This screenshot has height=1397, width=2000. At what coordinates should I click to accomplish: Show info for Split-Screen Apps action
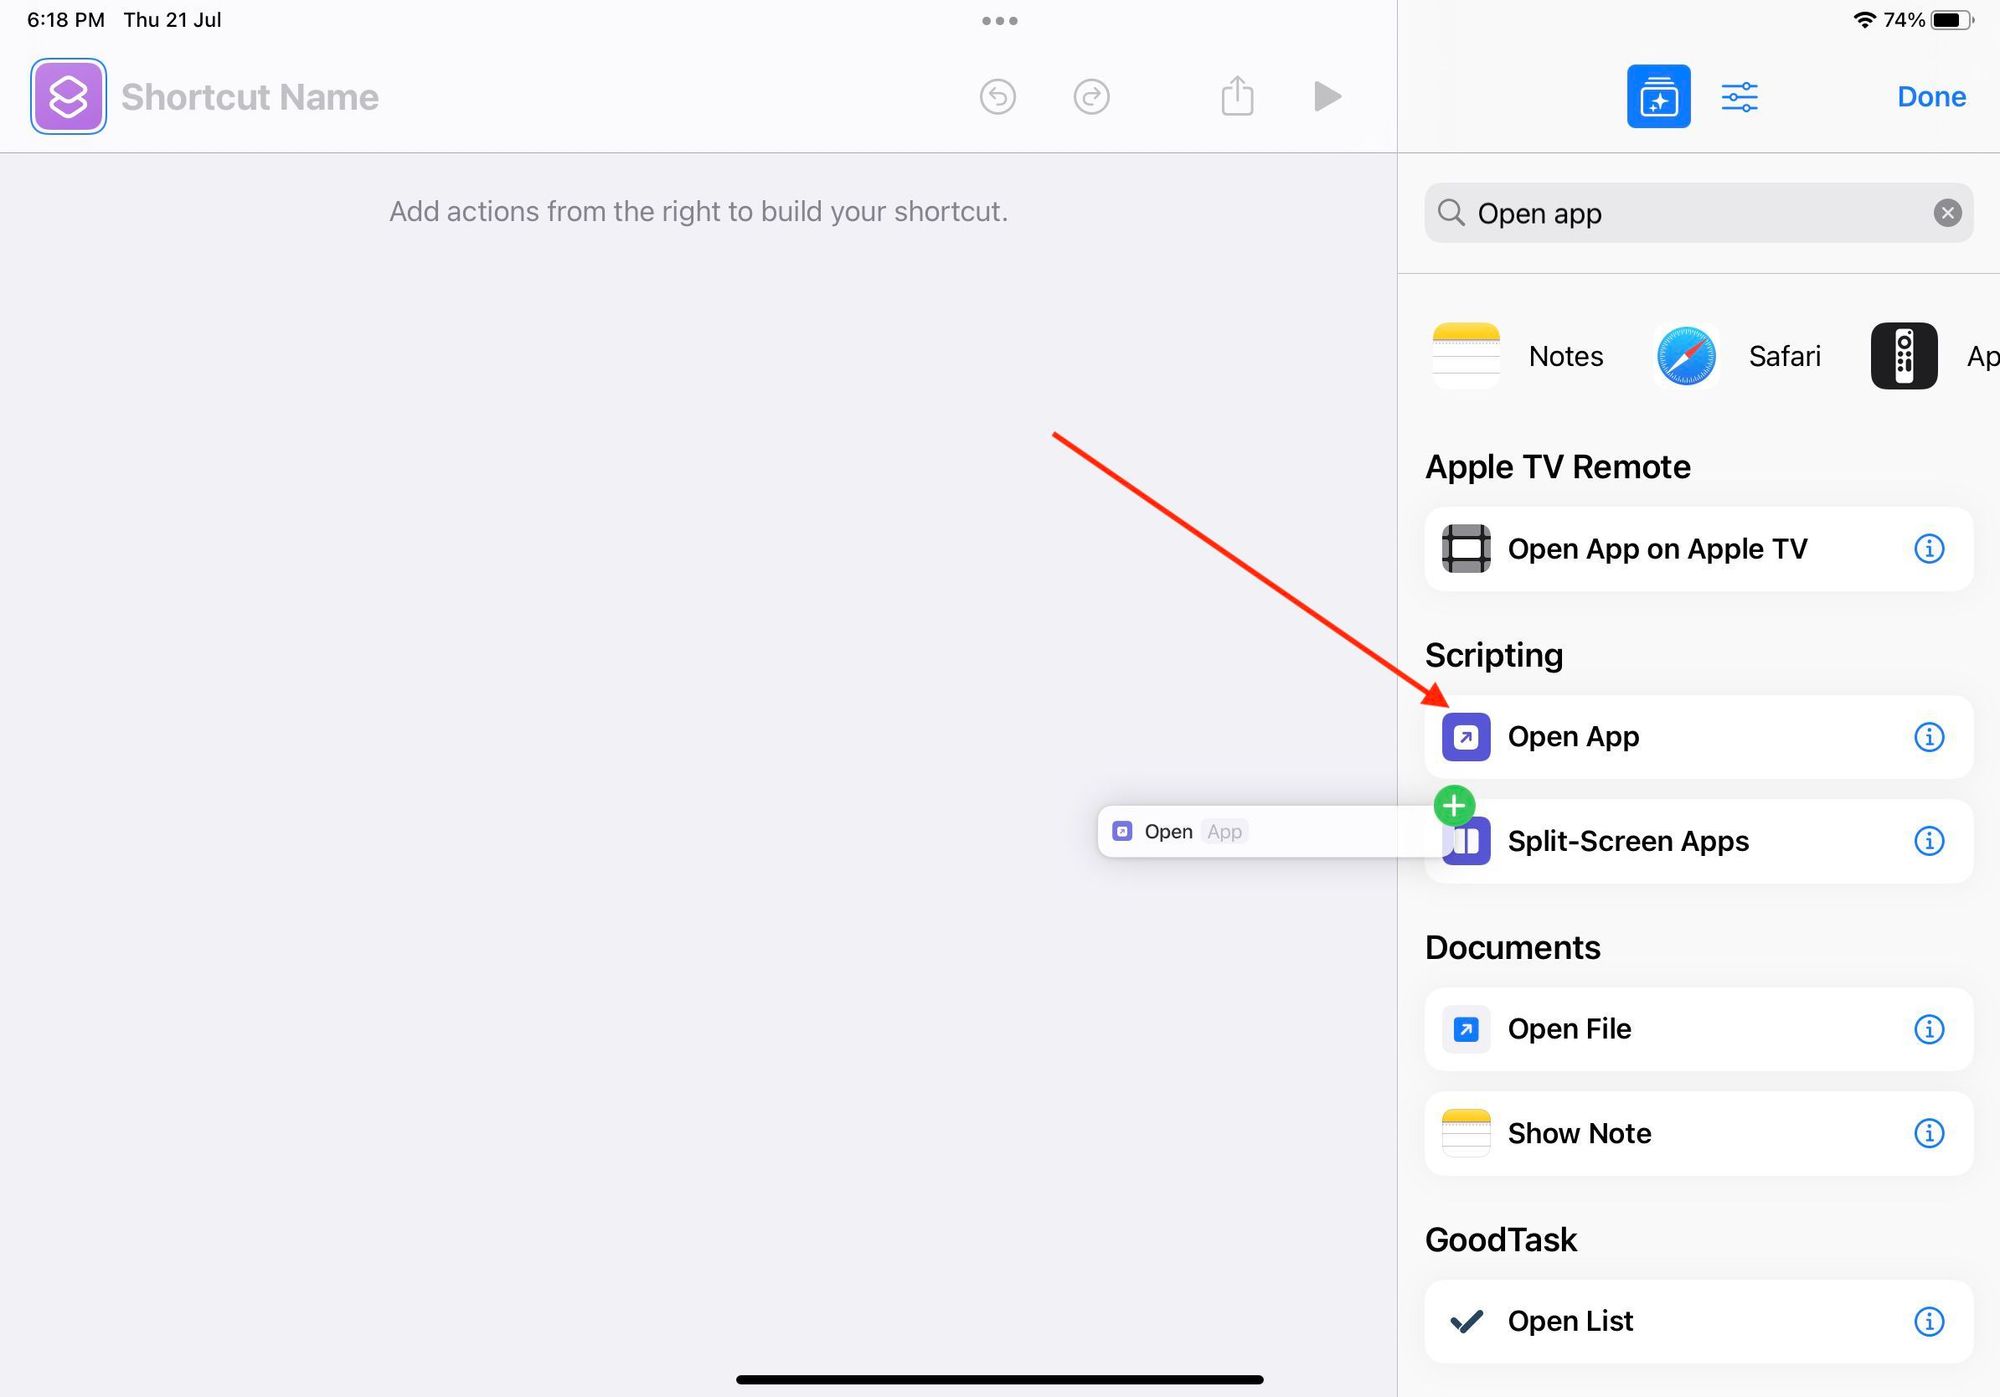click(x=1928, y=841)
